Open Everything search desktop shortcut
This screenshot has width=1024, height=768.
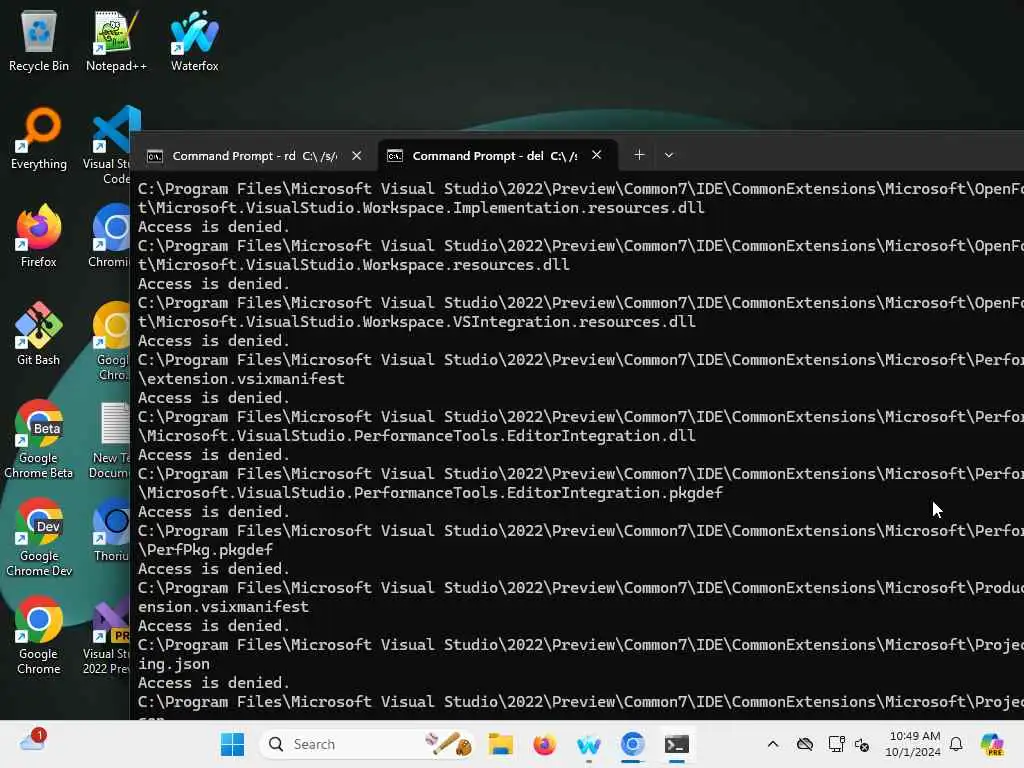coord(39,138)
